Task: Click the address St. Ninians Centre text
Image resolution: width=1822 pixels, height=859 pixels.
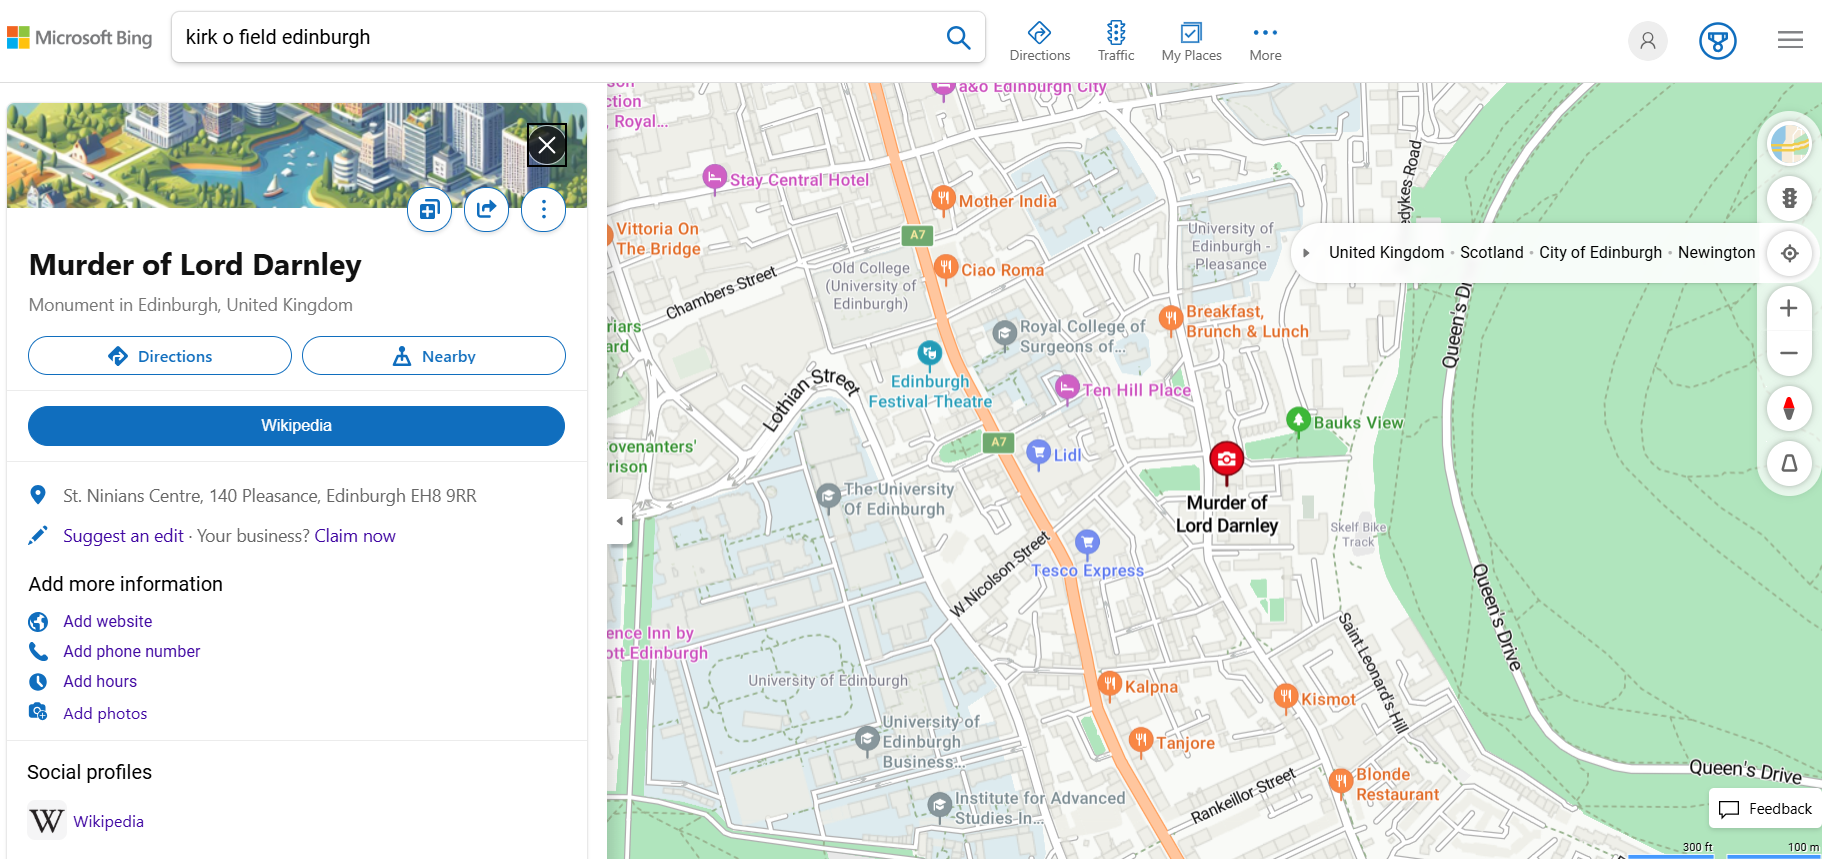Action: point(269,496)
